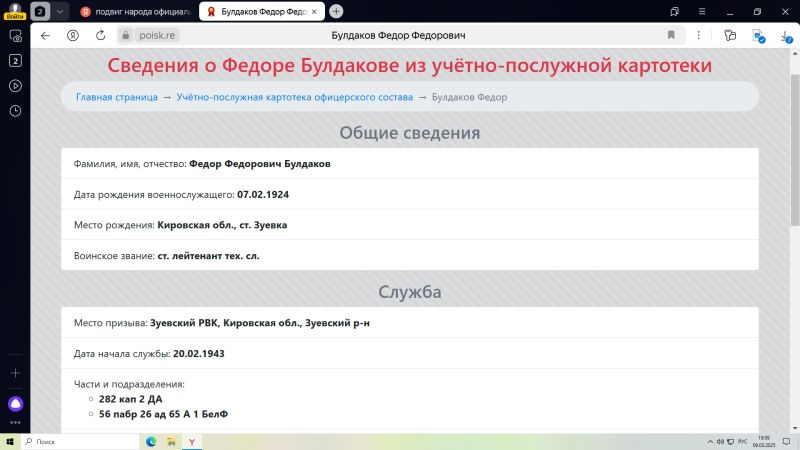The image size is (800, 450).
Task: Open the taskbar clock and date
Action: pyautogui.click(x=764, y=442)
